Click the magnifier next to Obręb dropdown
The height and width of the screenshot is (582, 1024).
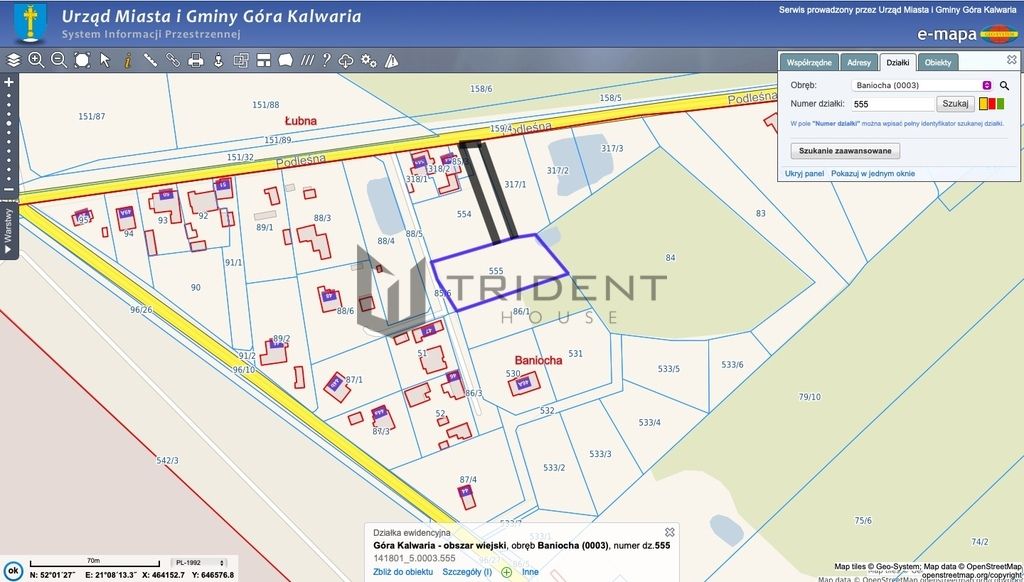[1004, 86]
